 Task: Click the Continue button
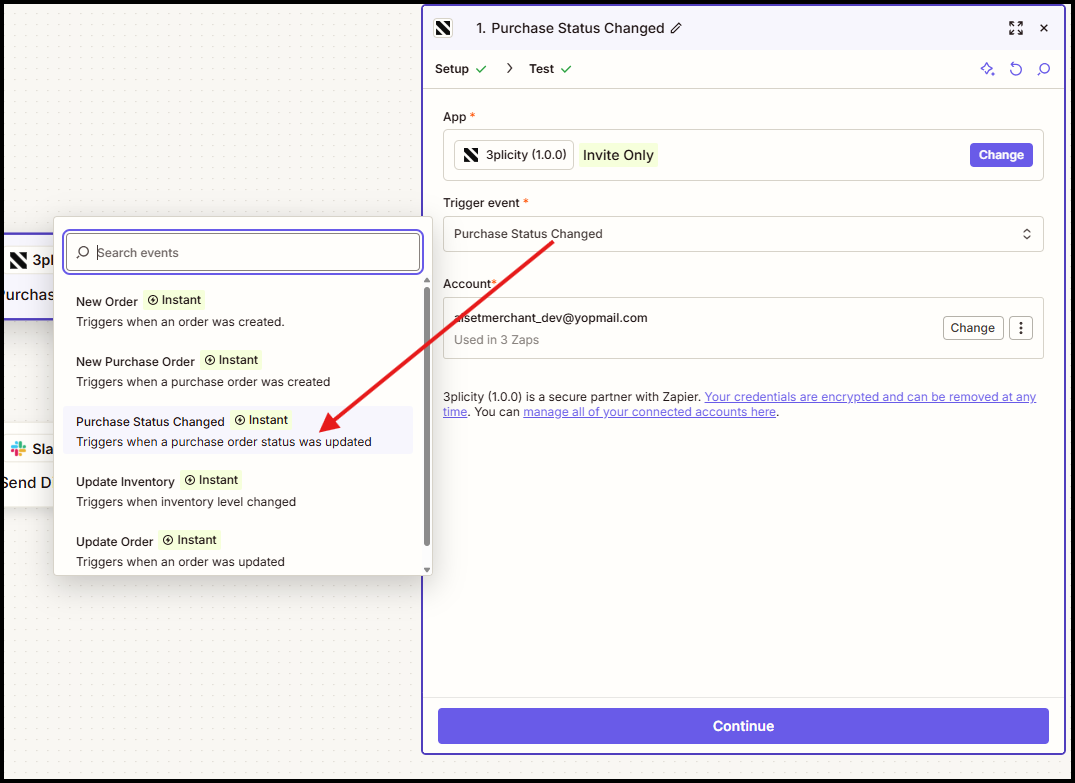(743, 726)
